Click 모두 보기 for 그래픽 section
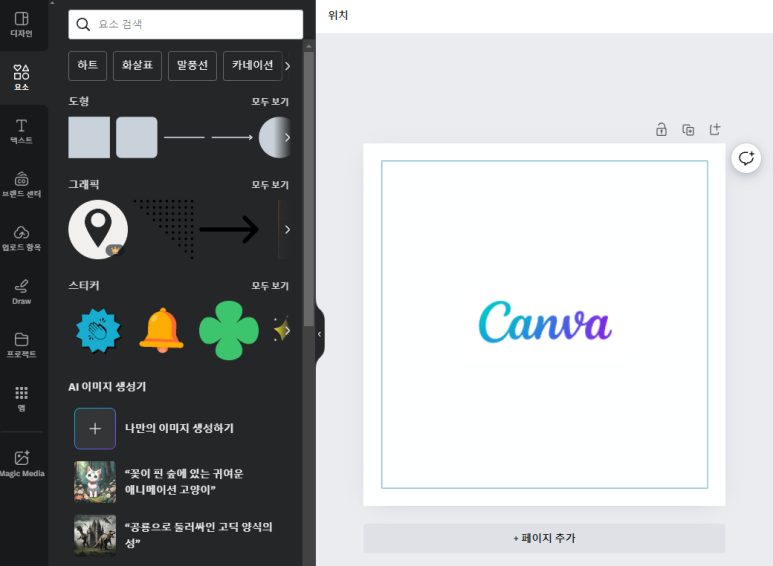The width and height of the screenshot is (773, 566). pyautogui.click(x=270, y=185)
